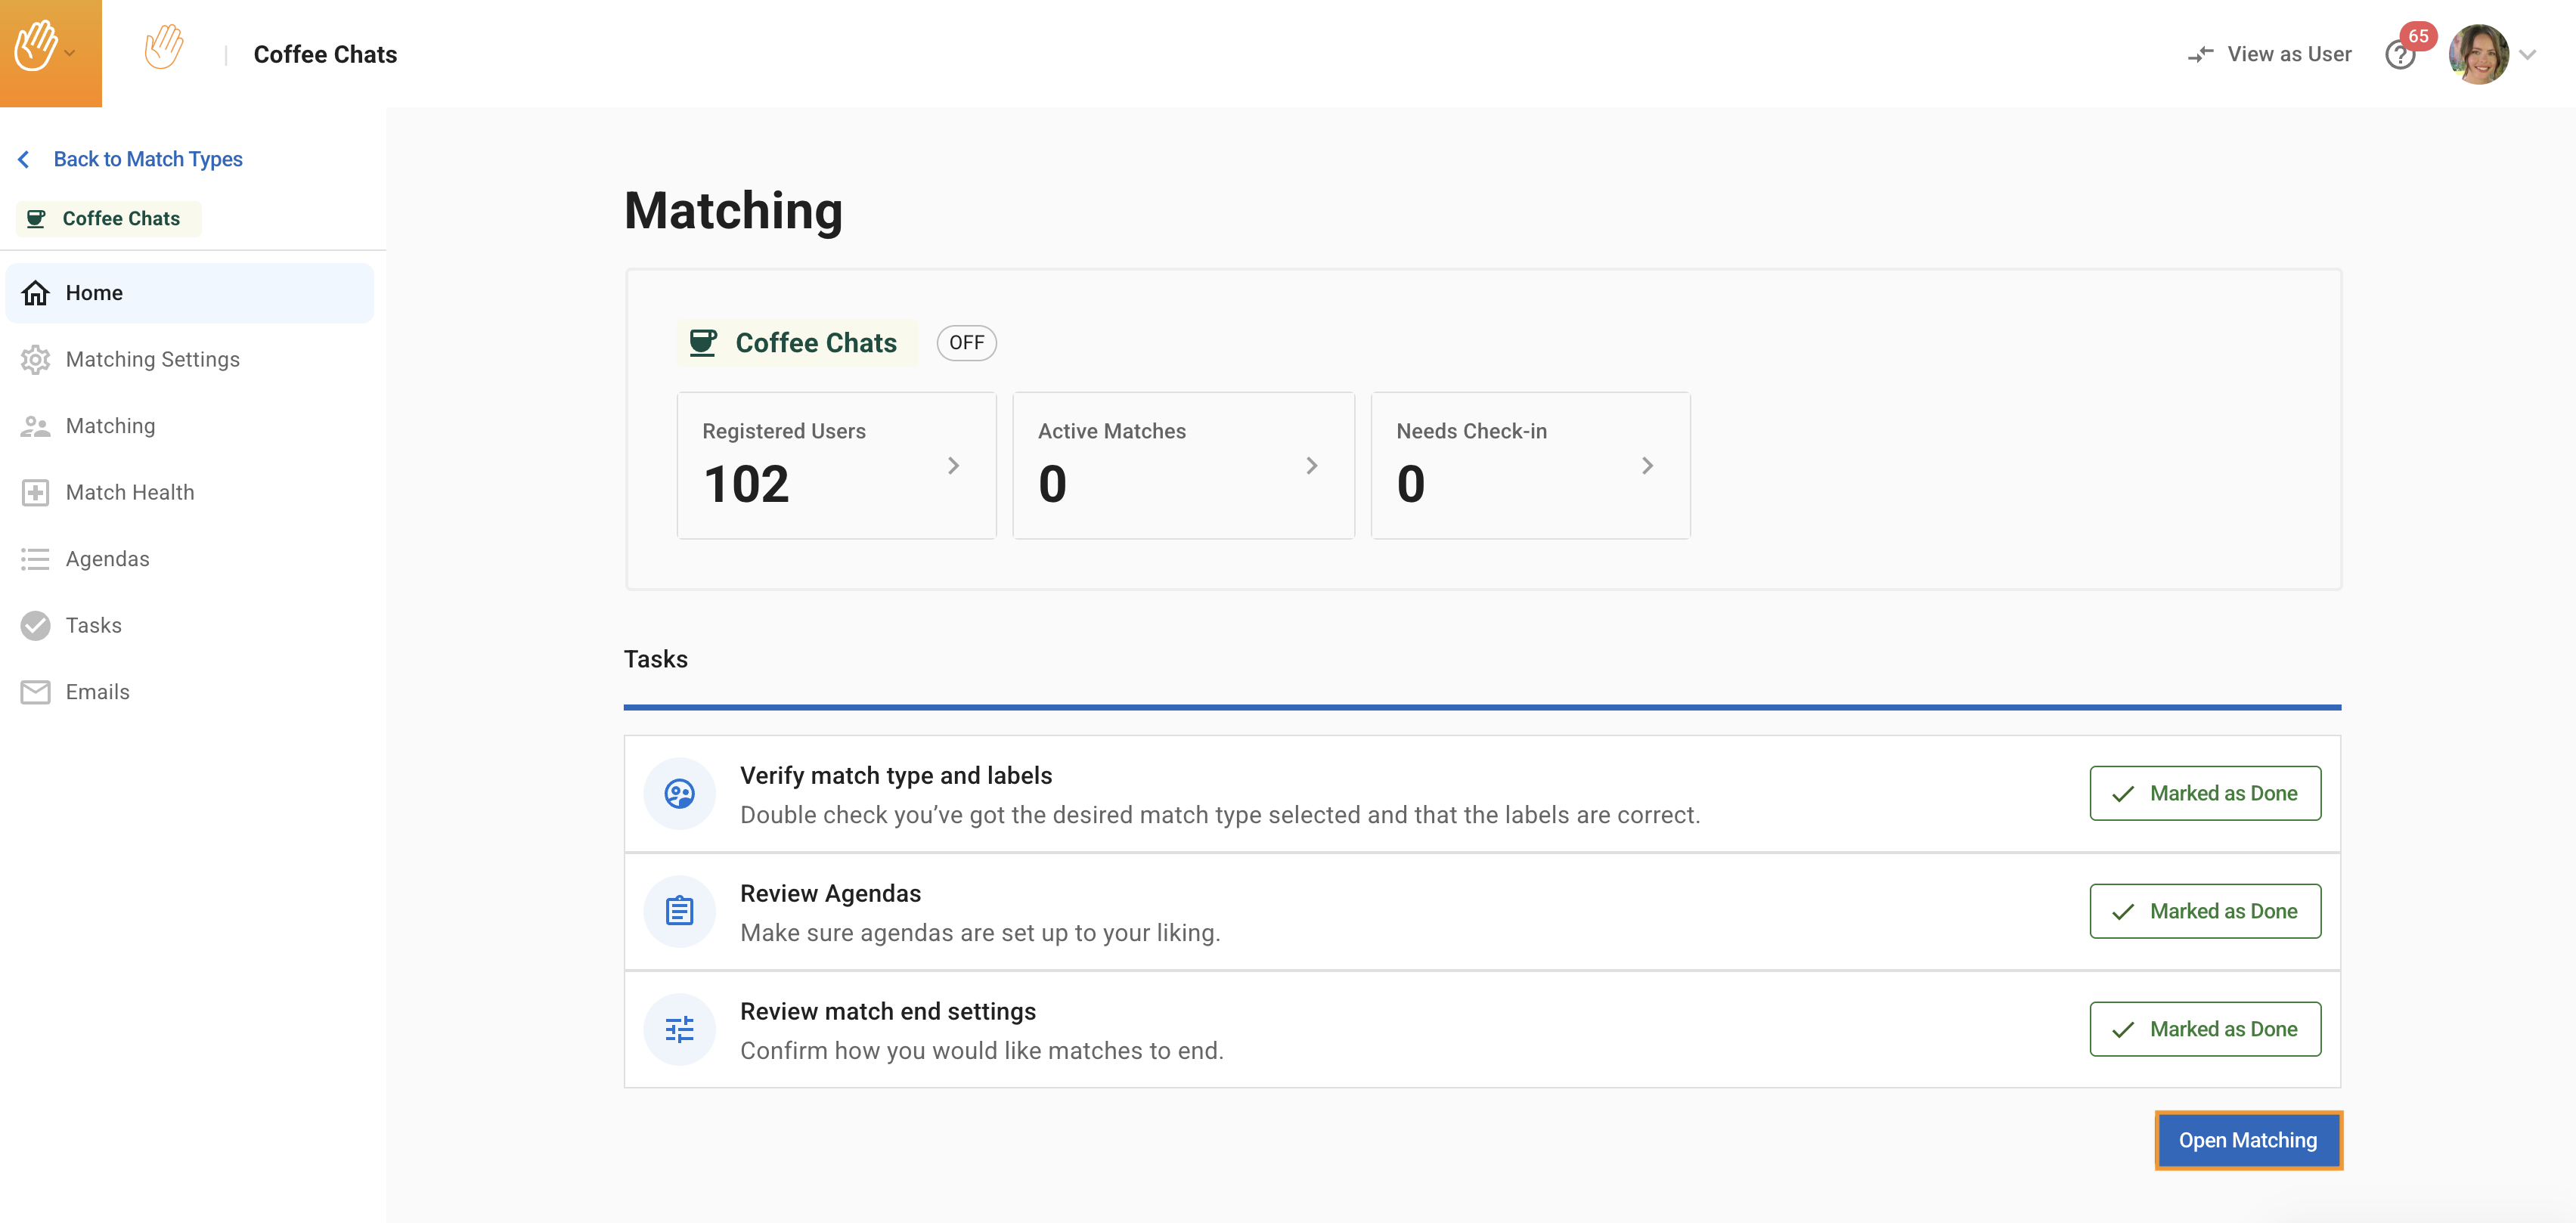Click the match end settings sliders icon
2576x1223 pixels.
click(679, 1029)
